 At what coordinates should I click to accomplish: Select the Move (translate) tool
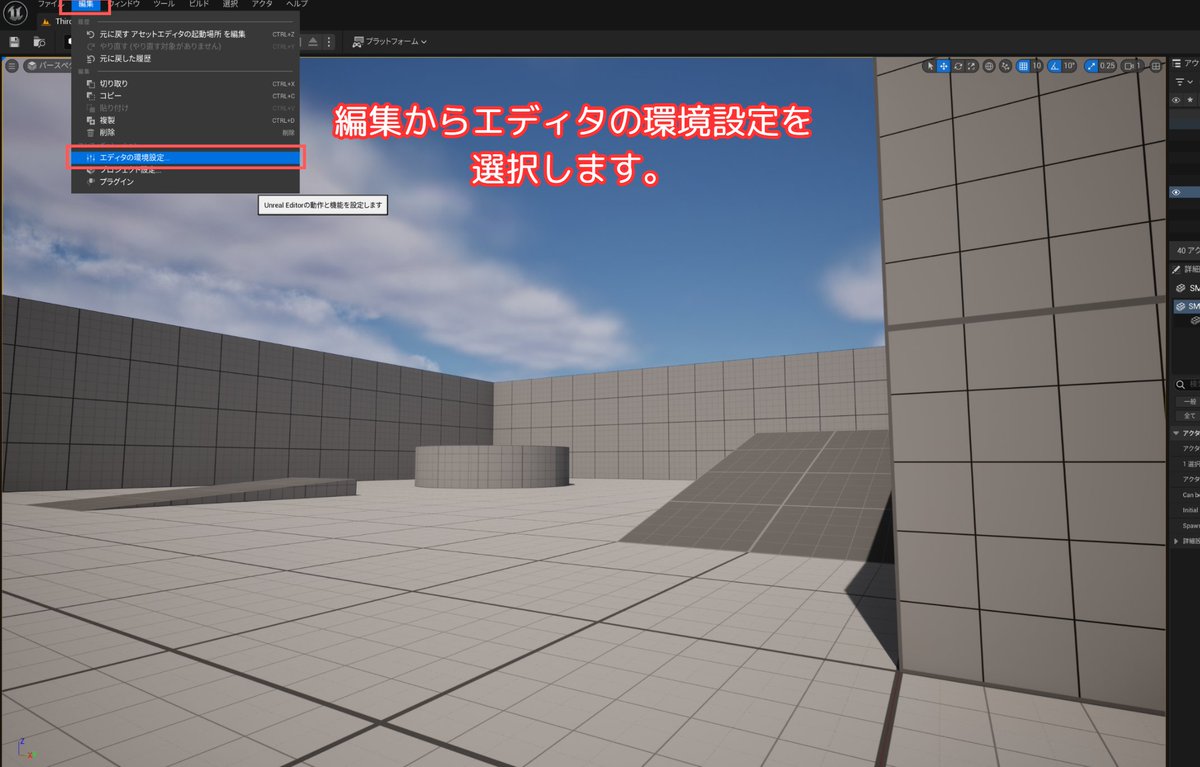[x=941, y=66]
